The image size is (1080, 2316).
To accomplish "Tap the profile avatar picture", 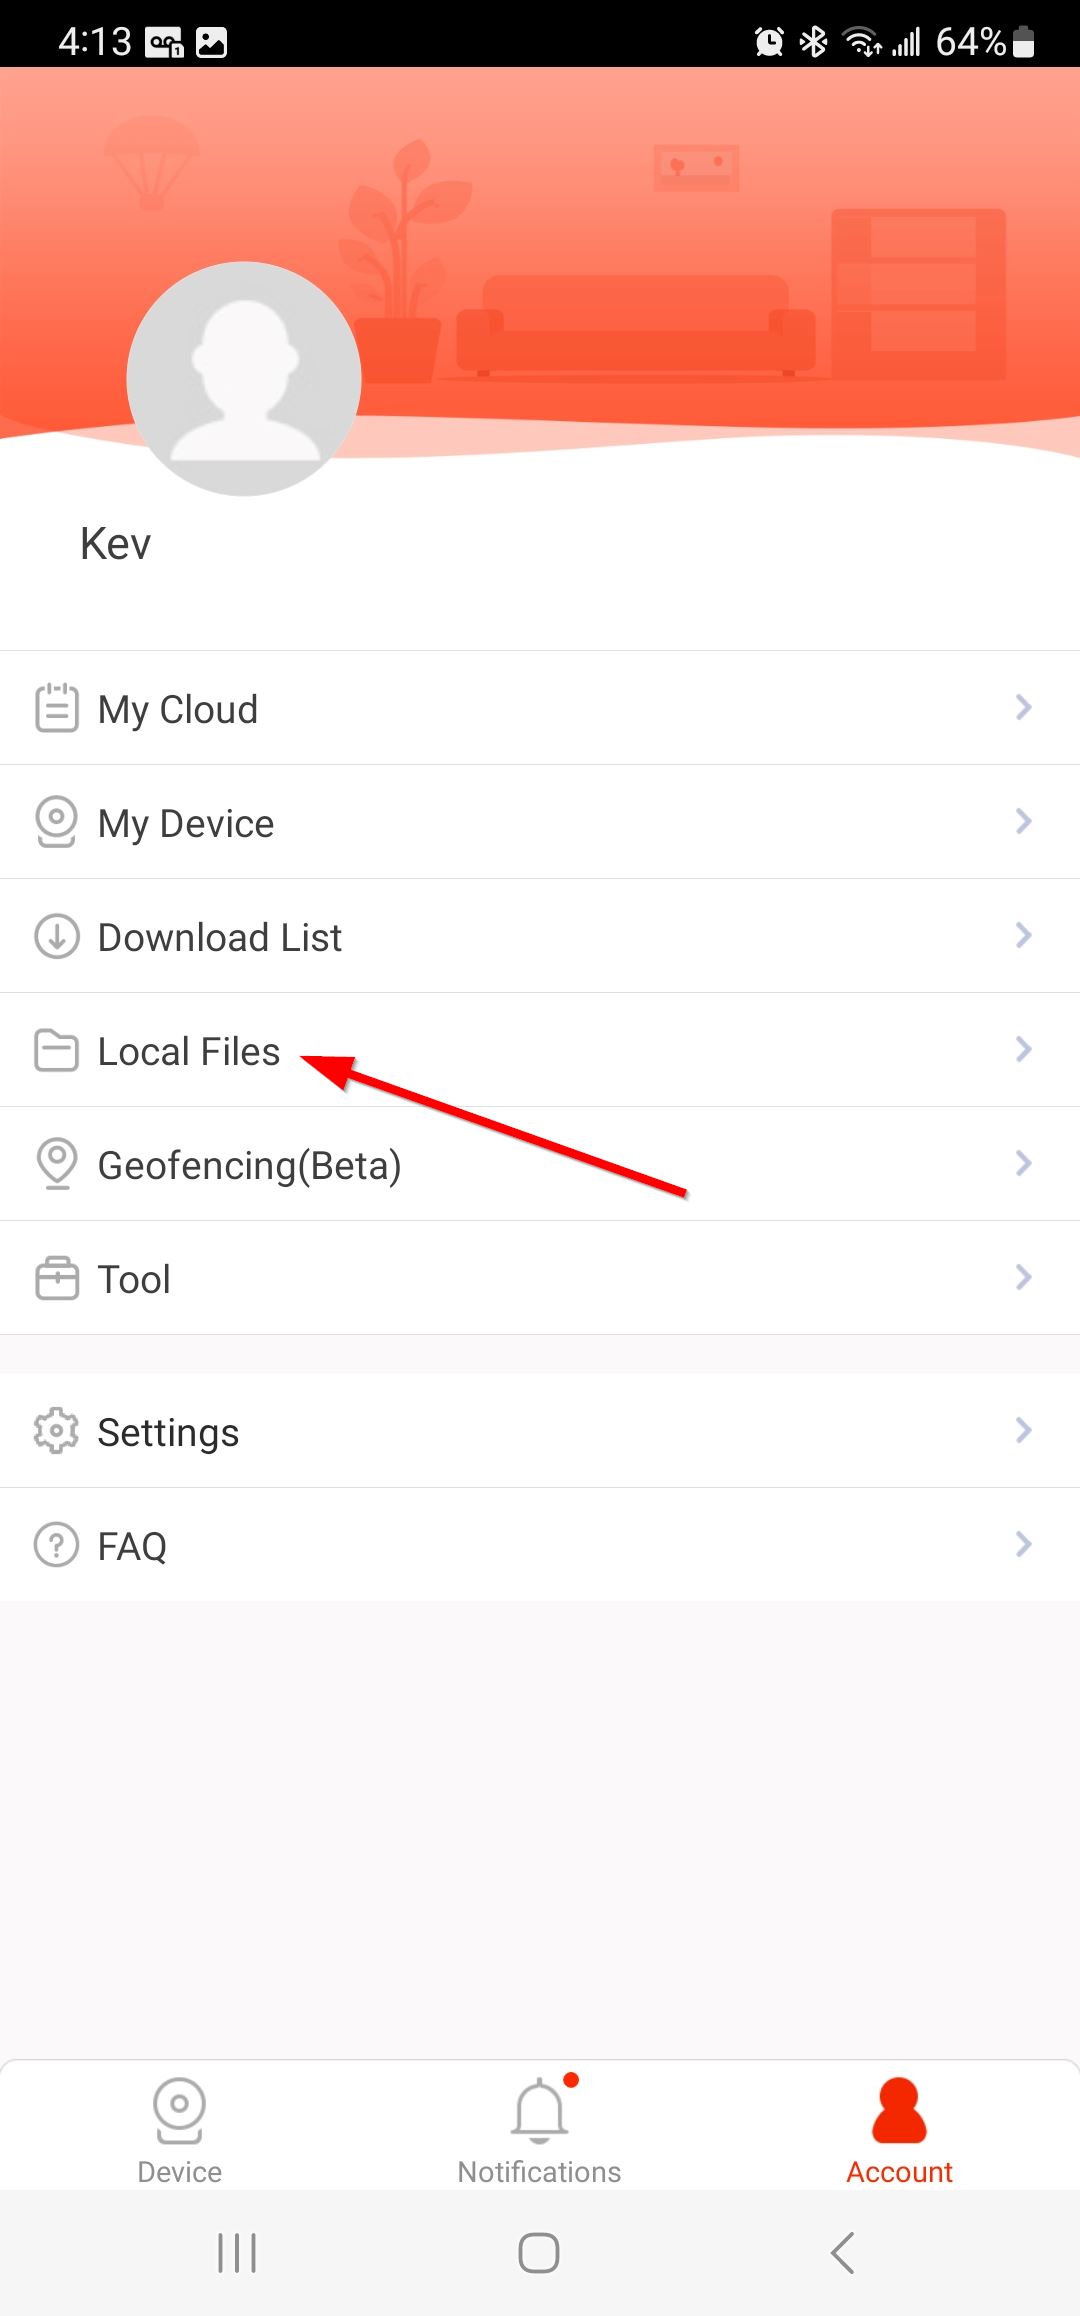I will click(244, 379).
